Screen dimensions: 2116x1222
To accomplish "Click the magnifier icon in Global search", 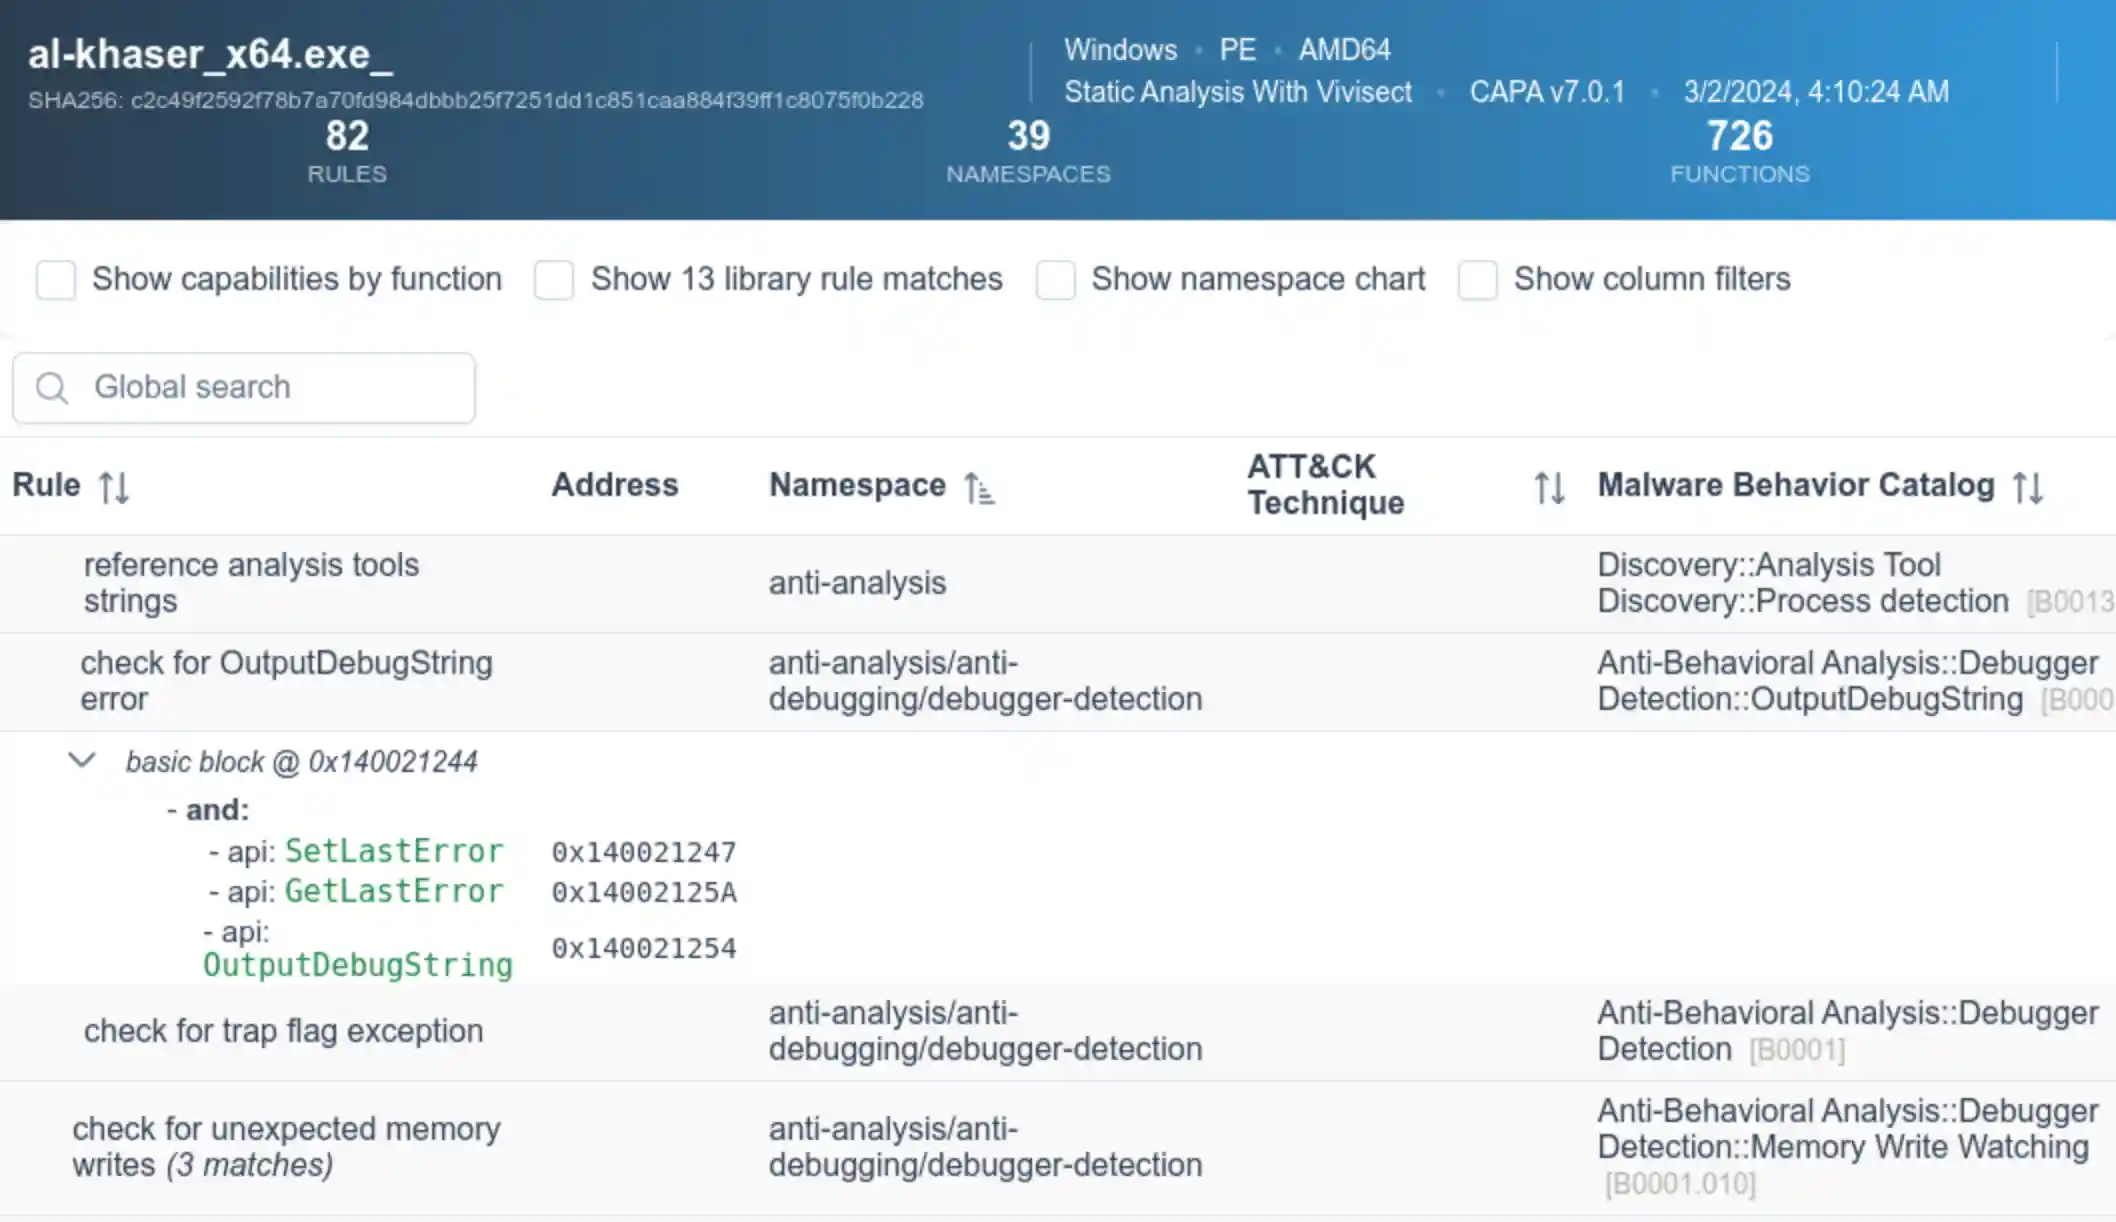I will [52, 387].
